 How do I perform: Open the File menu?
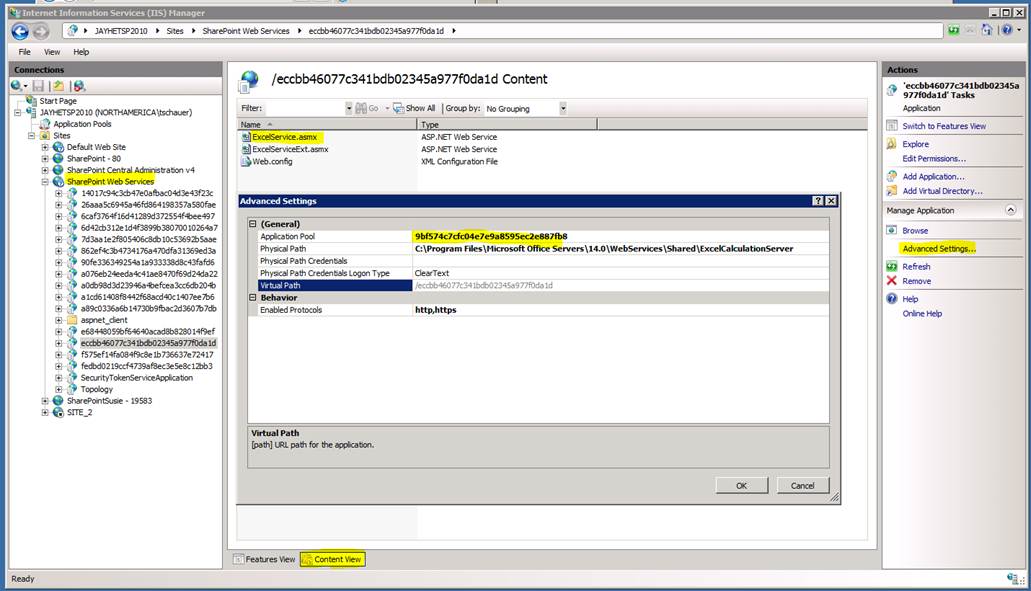[24, 52]
